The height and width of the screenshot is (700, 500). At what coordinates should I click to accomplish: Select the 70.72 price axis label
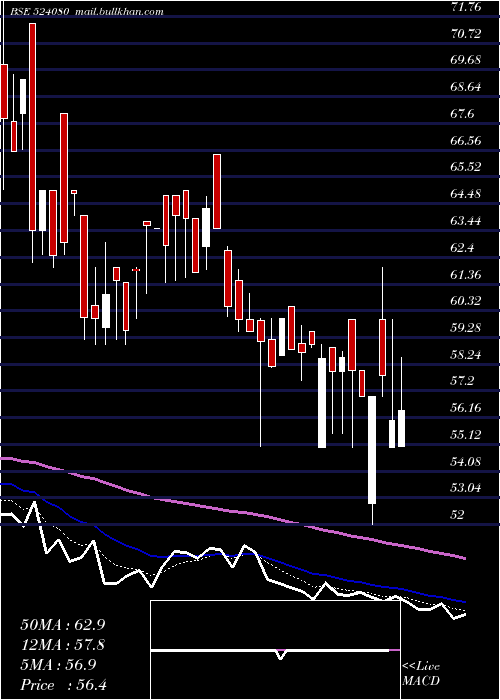(466, 33)
